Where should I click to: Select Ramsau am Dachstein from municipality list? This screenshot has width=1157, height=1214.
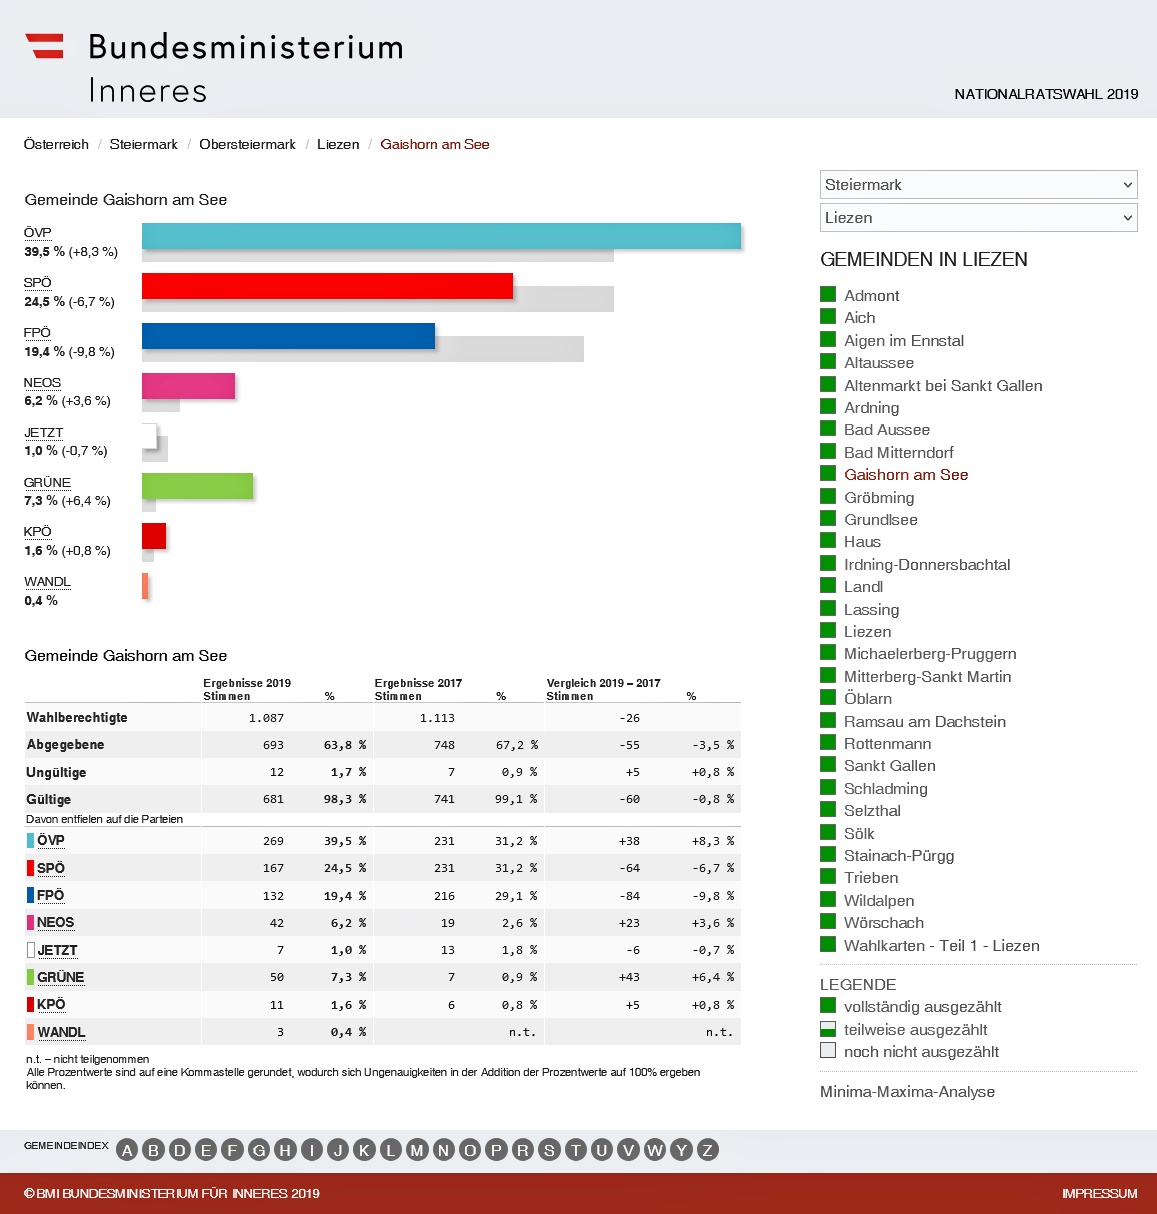point(924,722)
